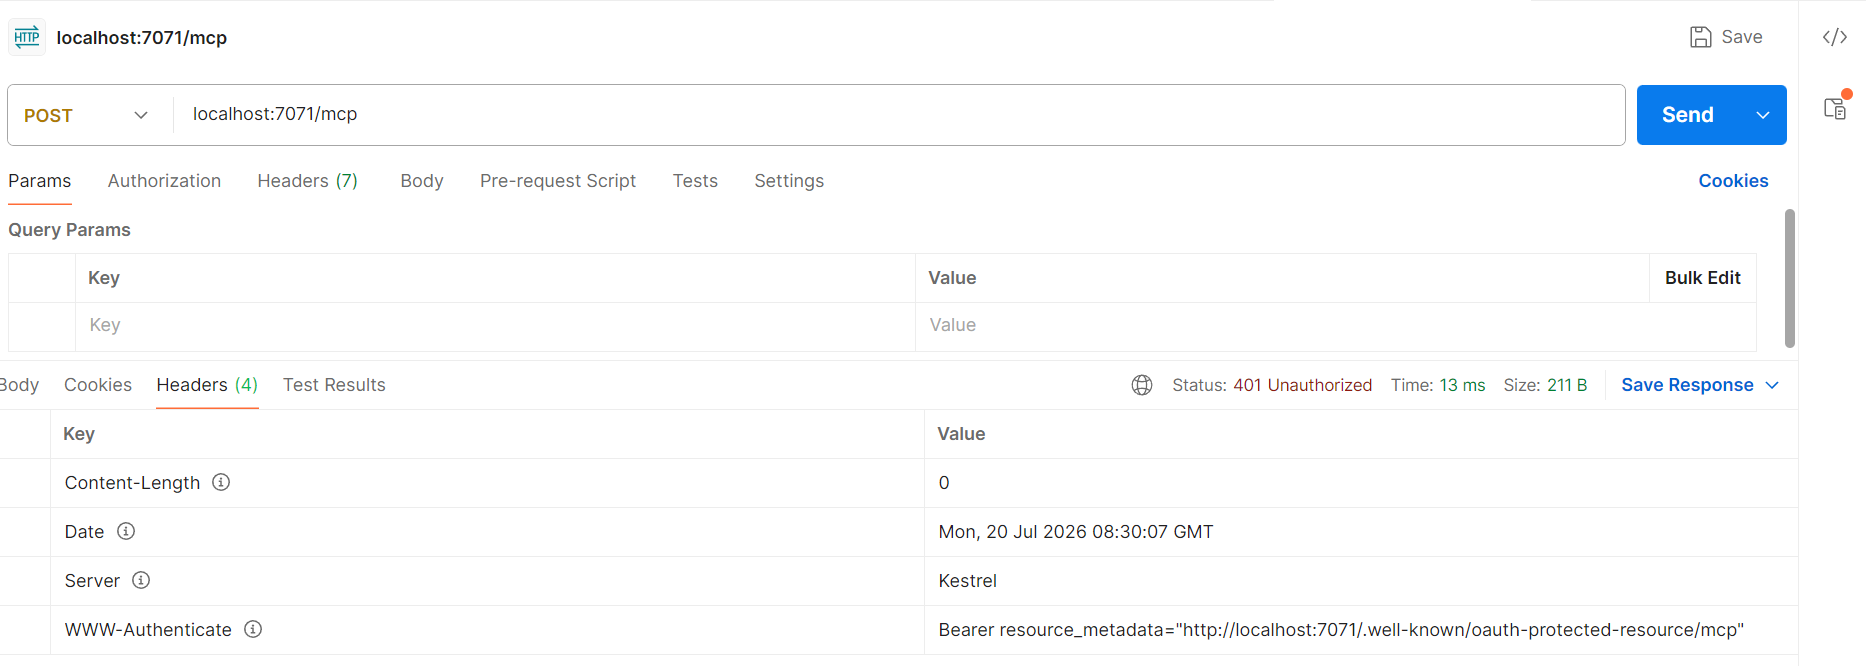Click the Date value Mon, 20 Jul 2026

click(x=1075, y=532)
